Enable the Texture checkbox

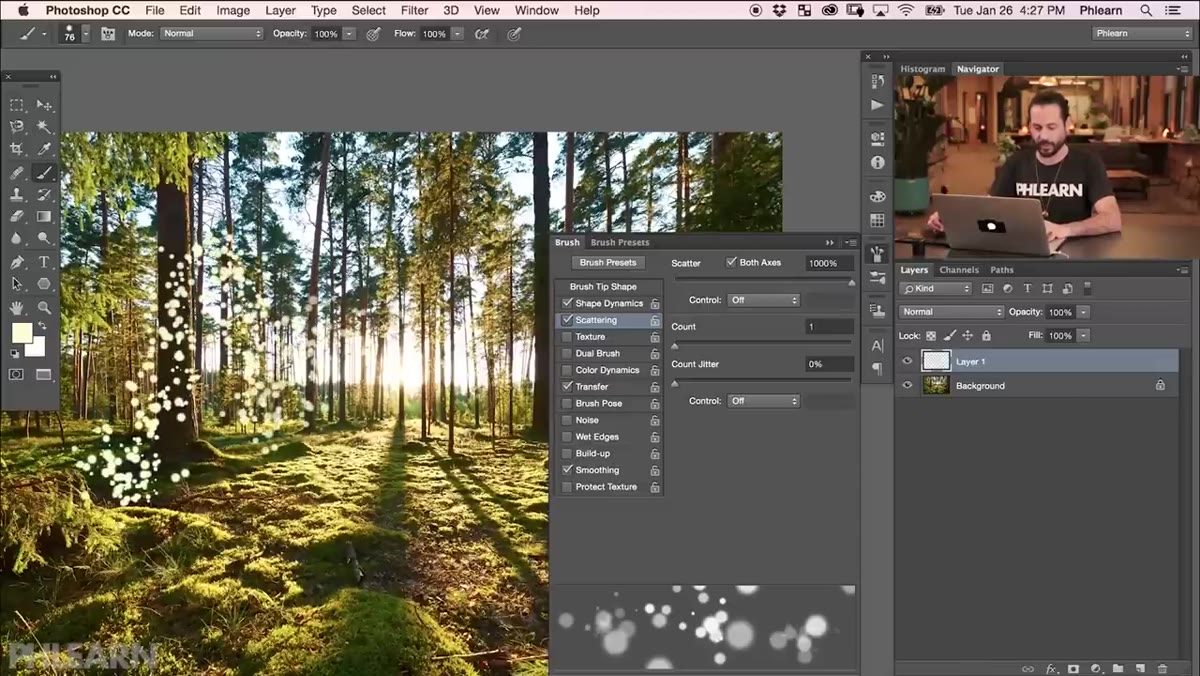click(x=567, y=337)
